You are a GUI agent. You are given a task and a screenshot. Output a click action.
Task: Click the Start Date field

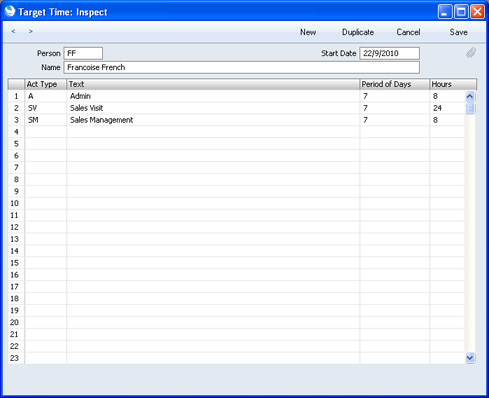pyautogui.click(x=389, y=53)
